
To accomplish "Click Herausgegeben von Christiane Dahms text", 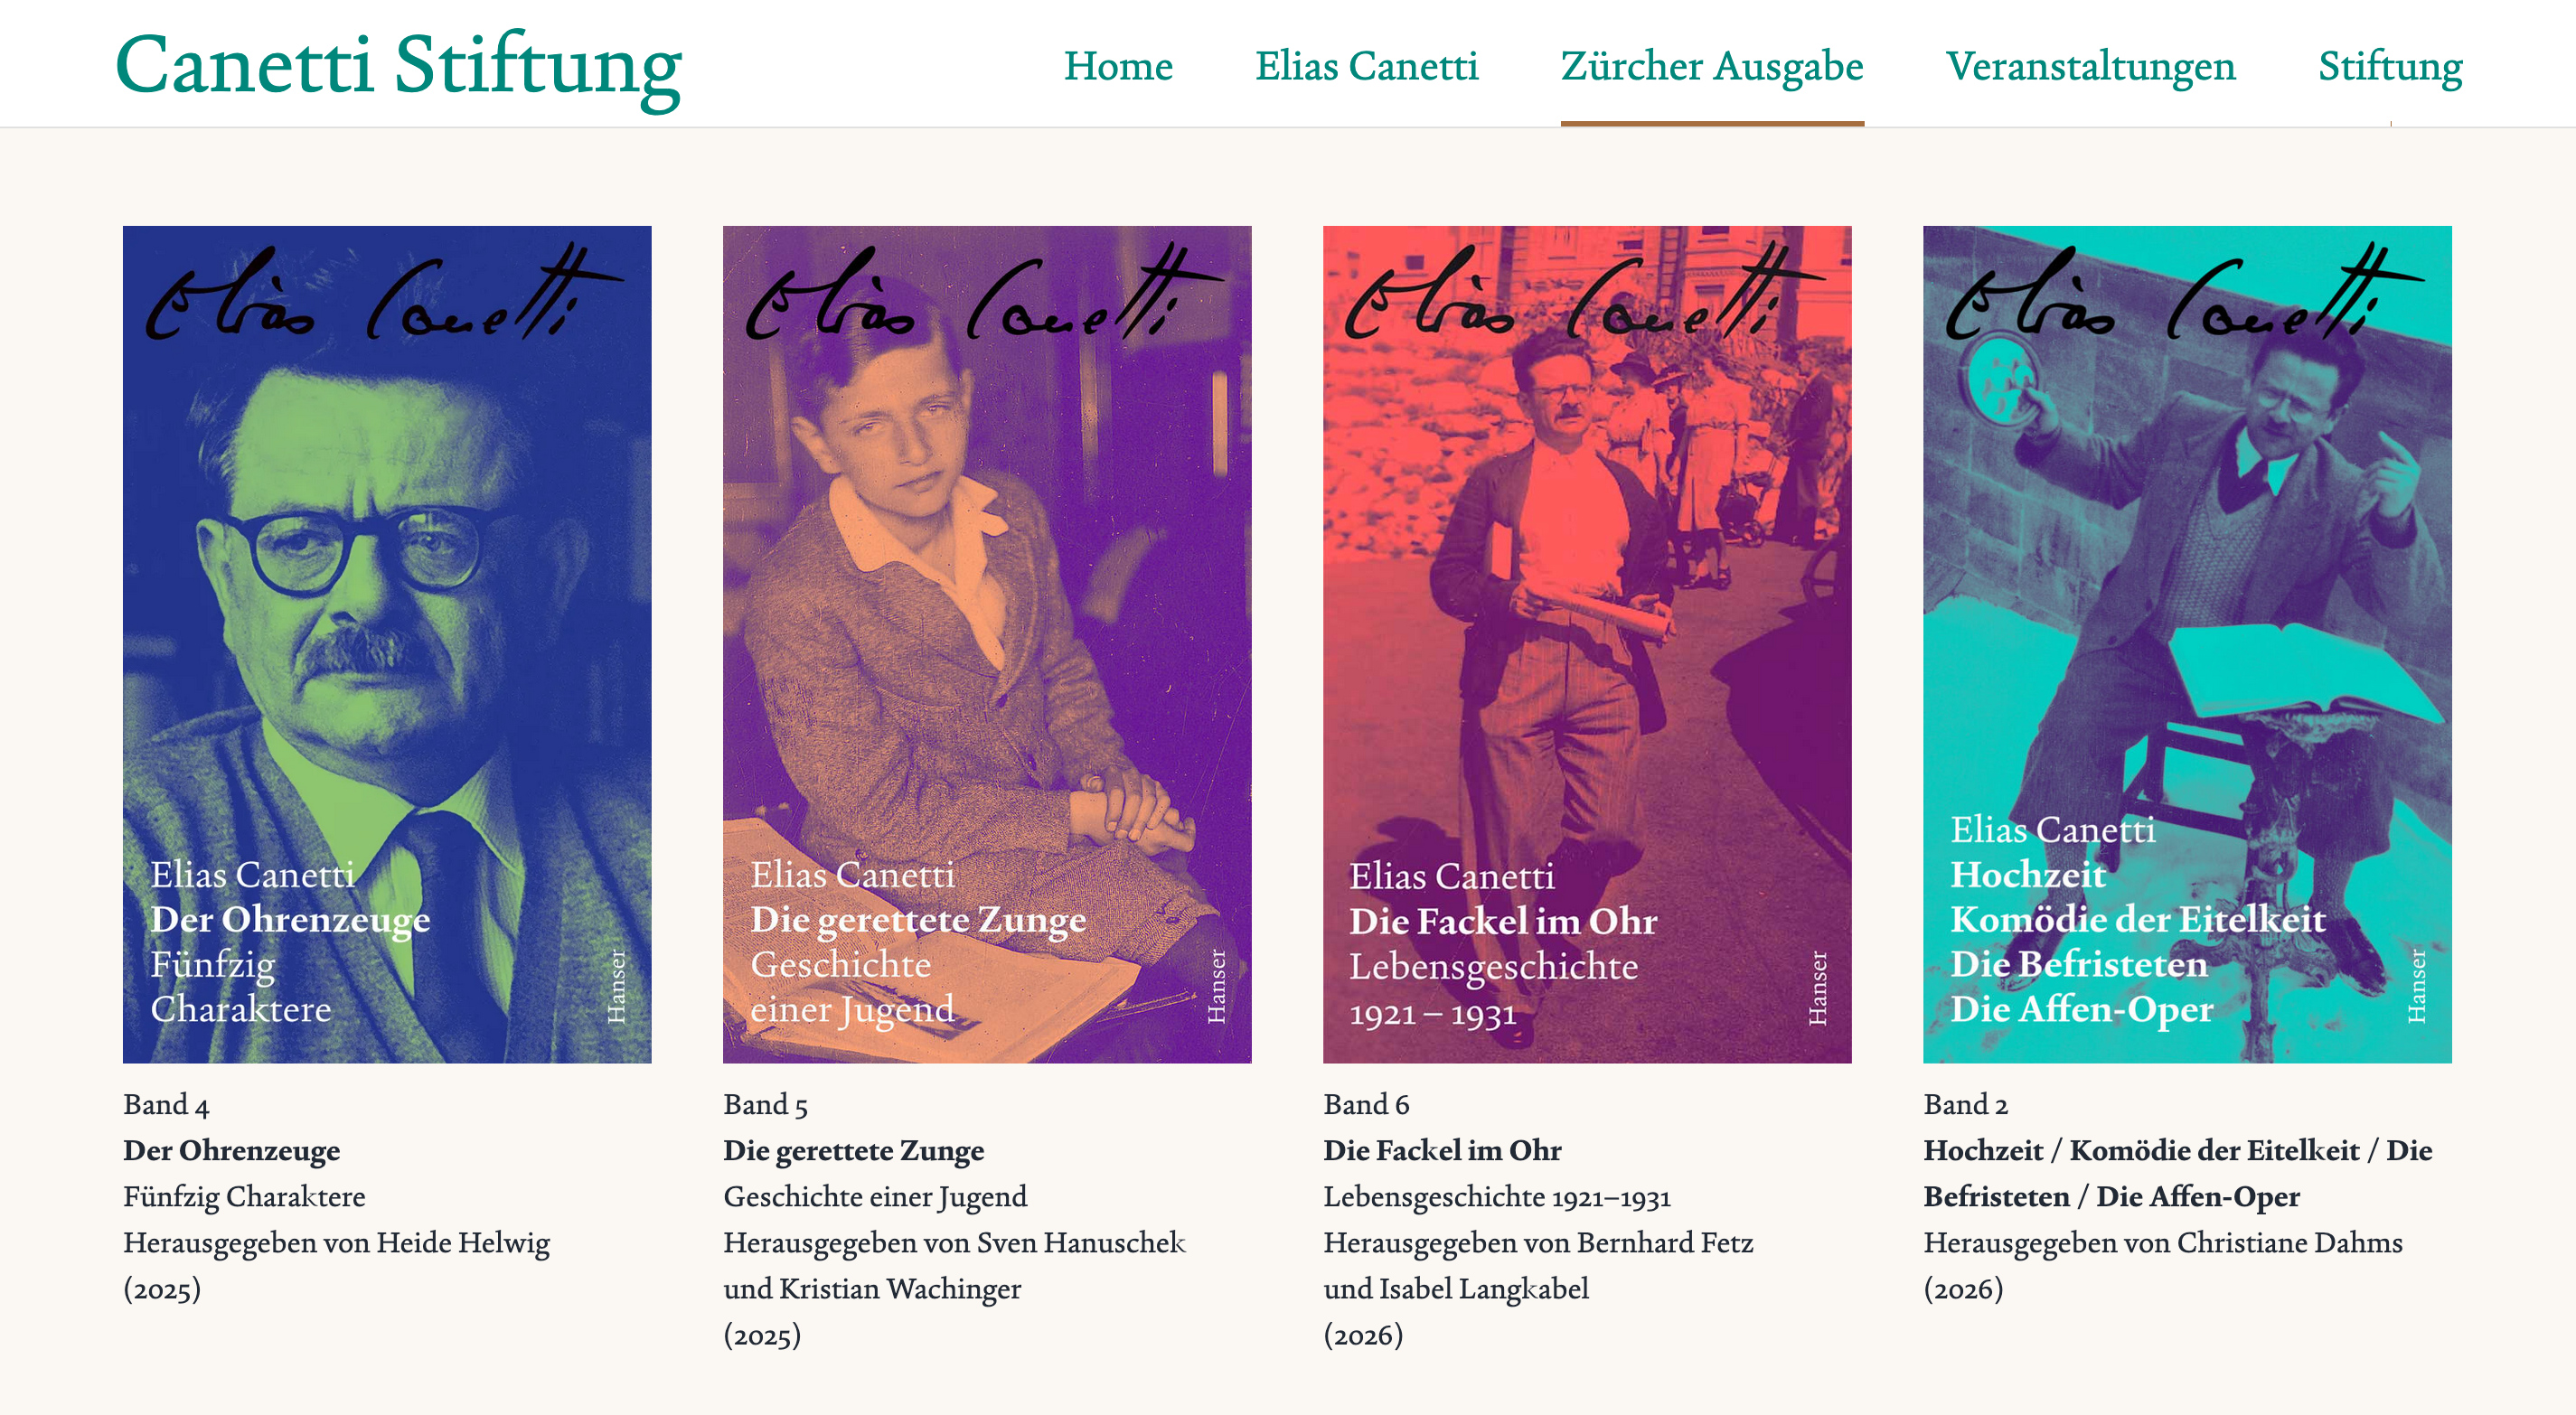I will 2162,1242.
